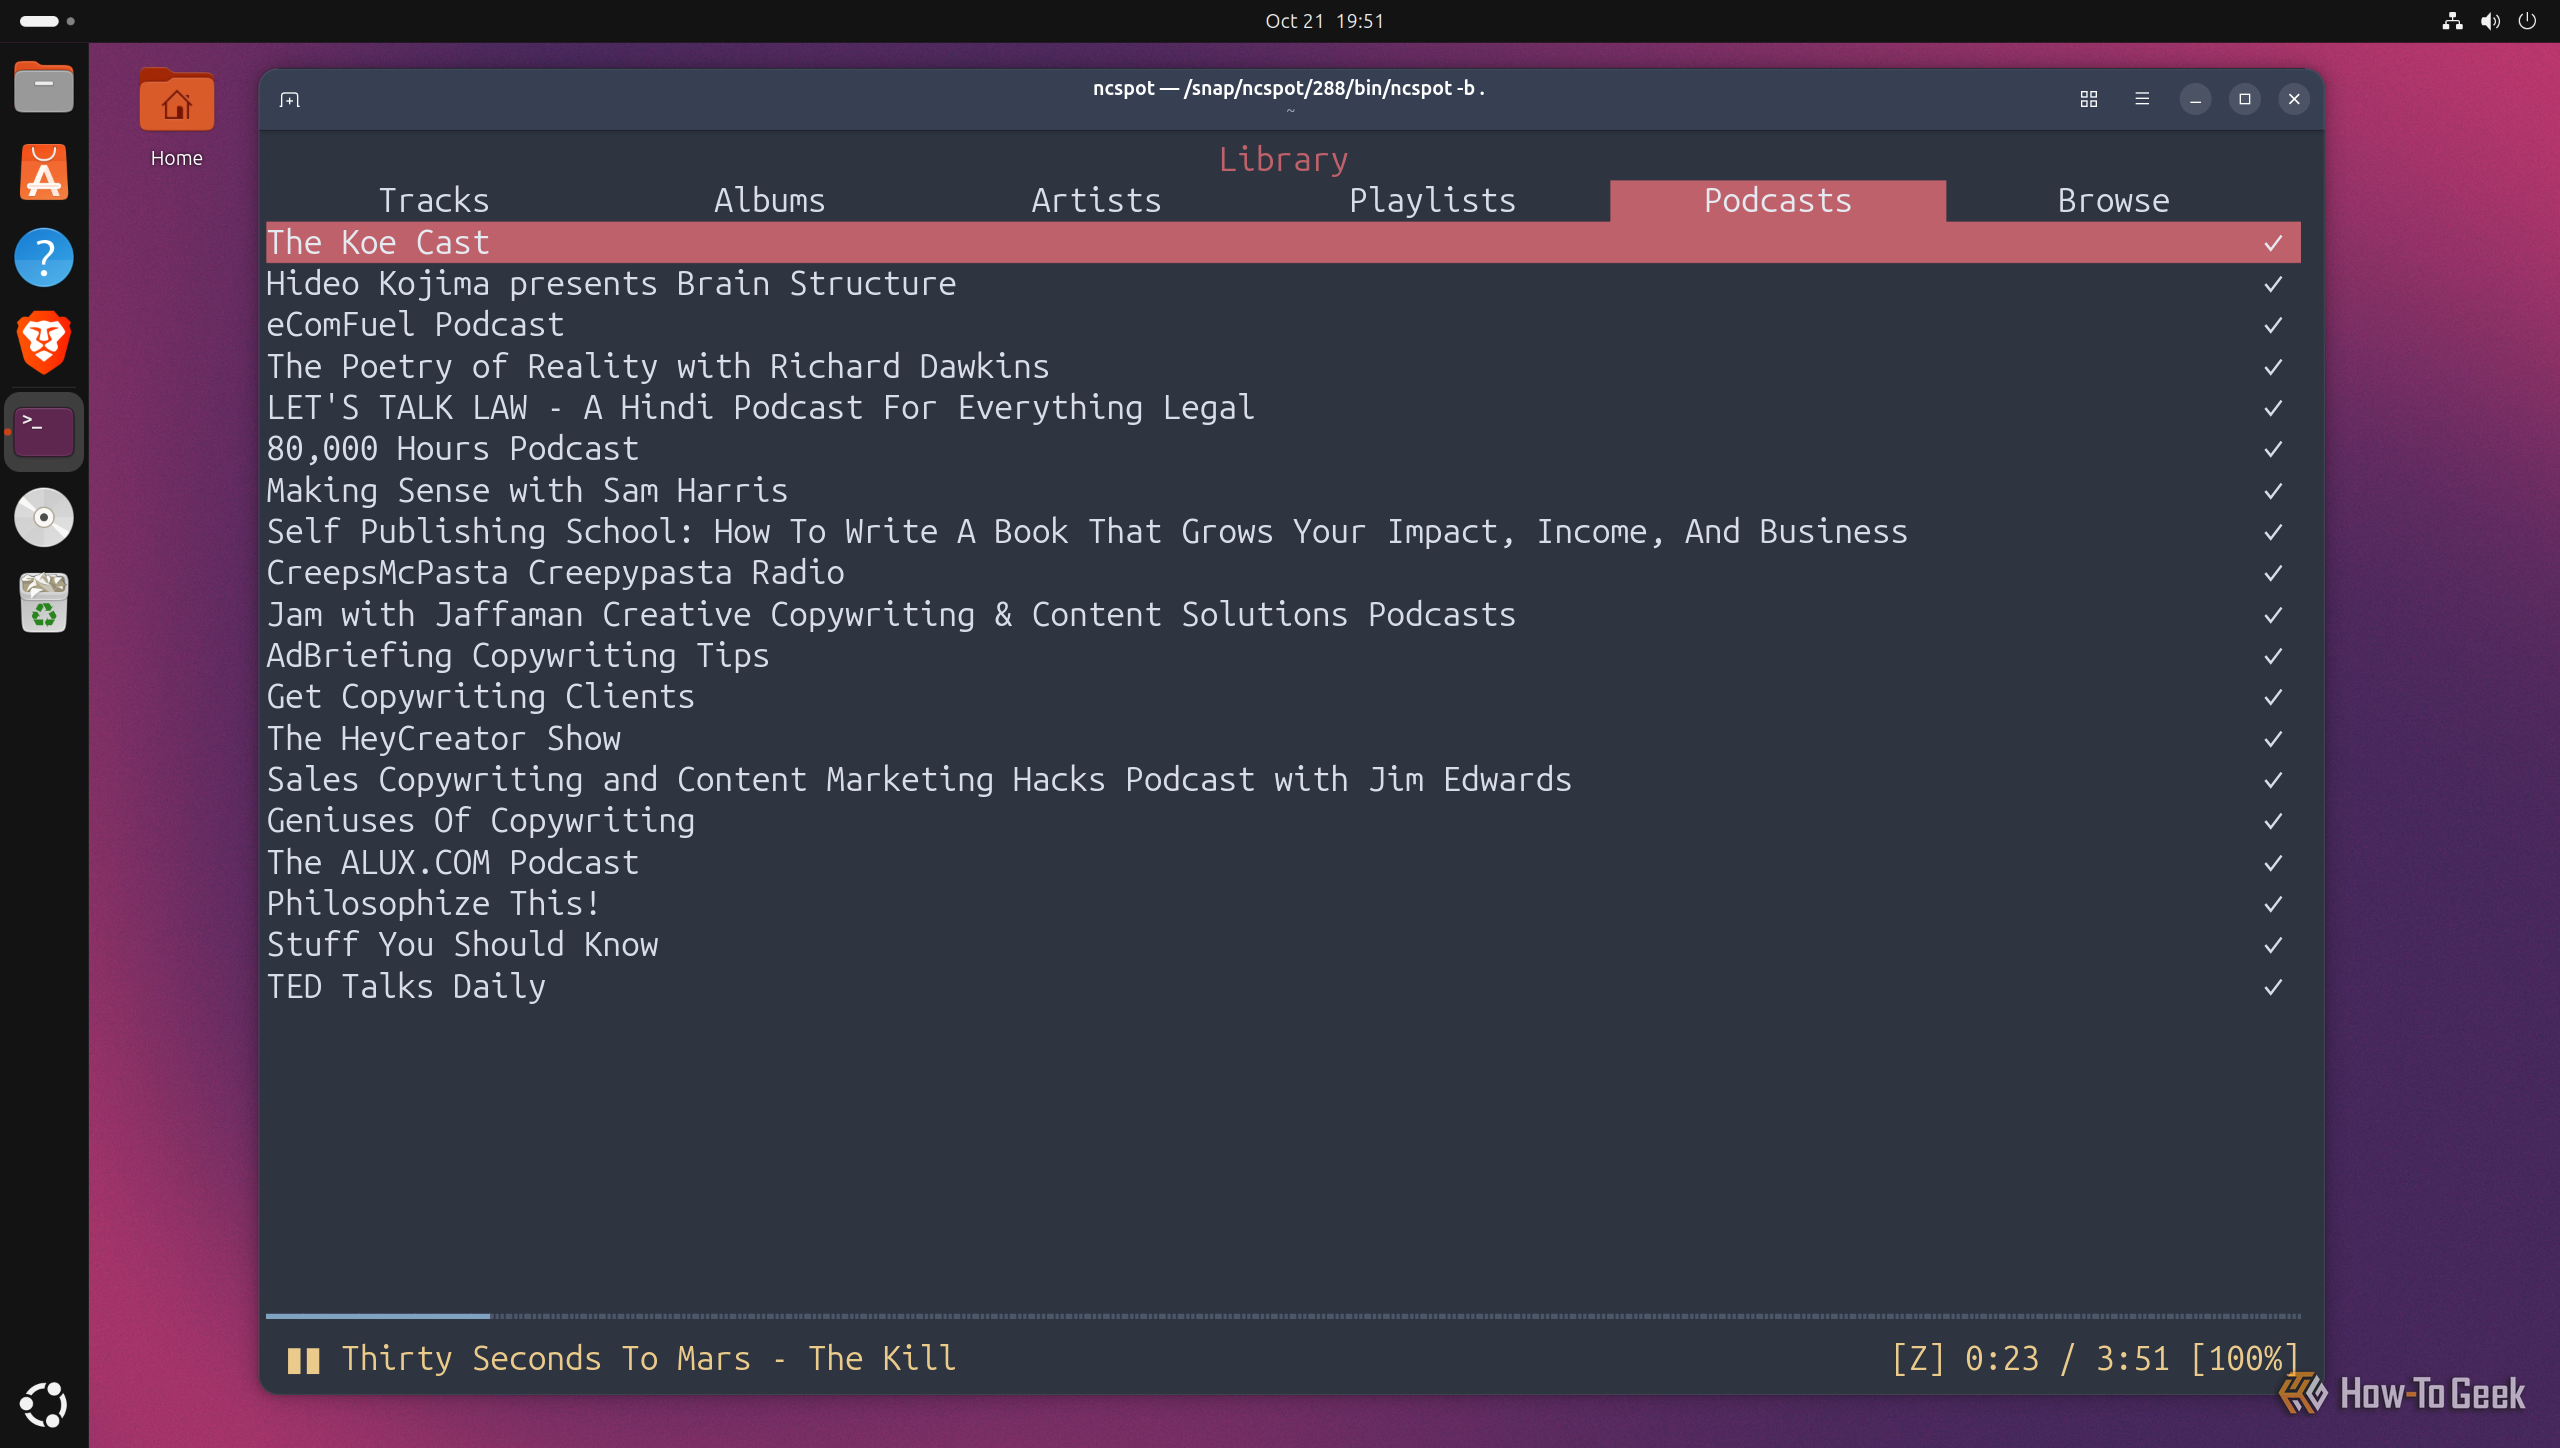The width and height of the screenshot is (2560, 1448).
Task: Open the Trash in the dock
Action: [44, 602]
